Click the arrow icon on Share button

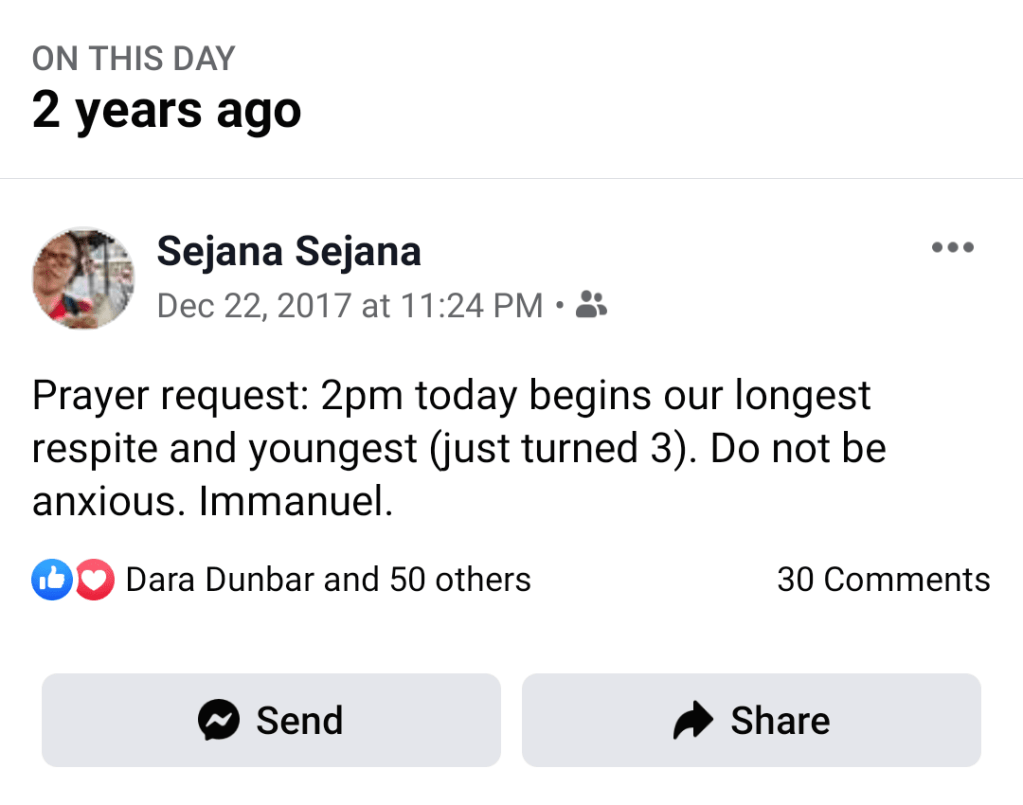tap(693, 720)
